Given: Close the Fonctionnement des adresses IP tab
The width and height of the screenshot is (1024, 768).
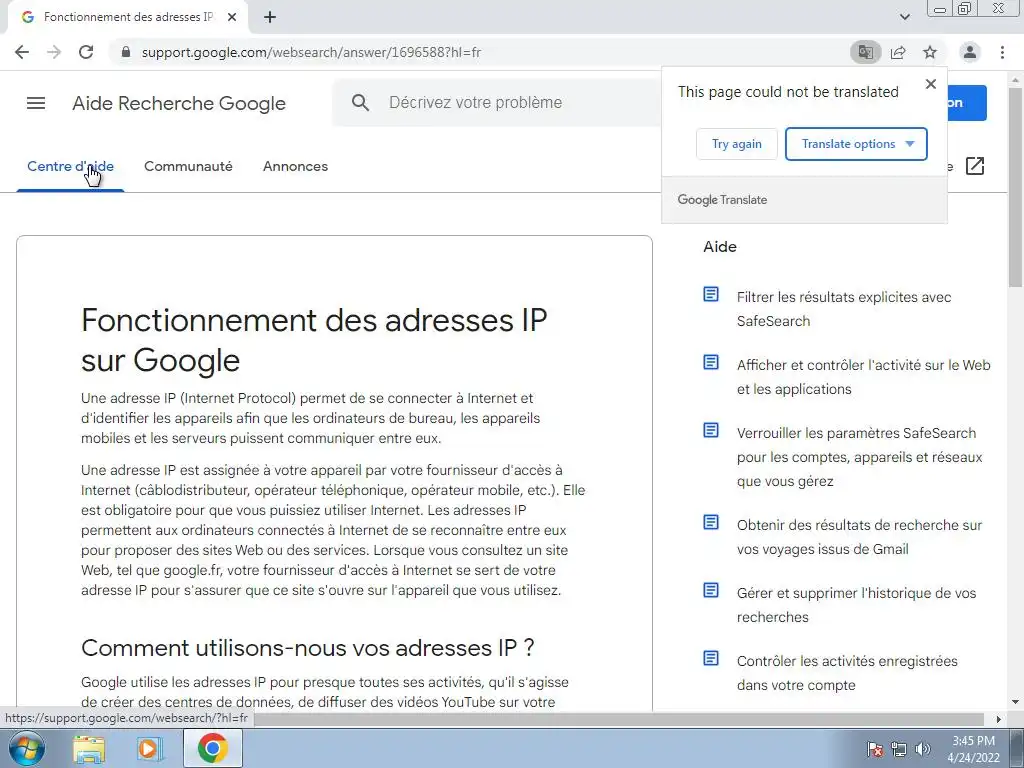Looking at the screenshot, I should [231, 17].
